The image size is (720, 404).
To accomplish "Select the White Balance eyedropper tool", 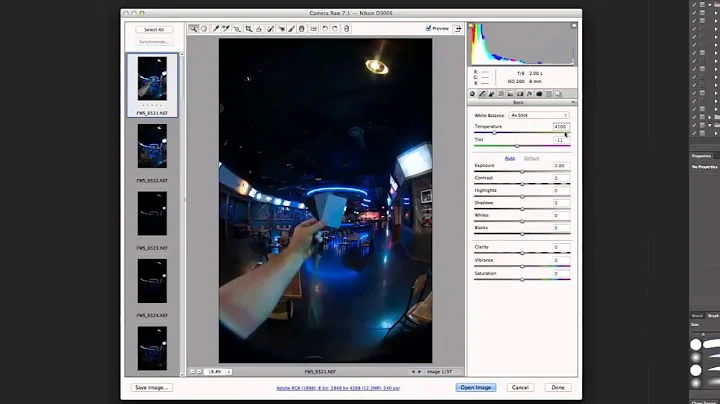I will coord(216,28).
